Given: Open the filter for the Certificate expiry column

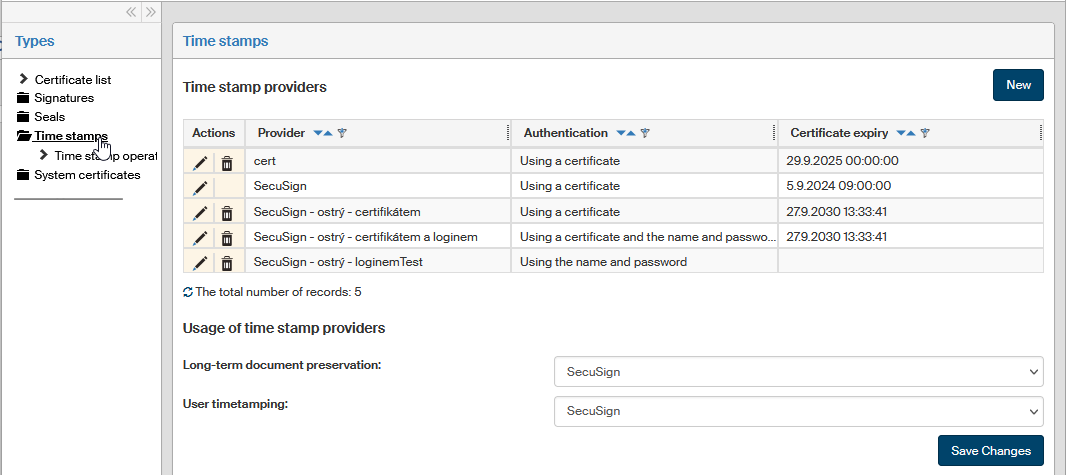Looking at the screenshot, I should point(925,133).
